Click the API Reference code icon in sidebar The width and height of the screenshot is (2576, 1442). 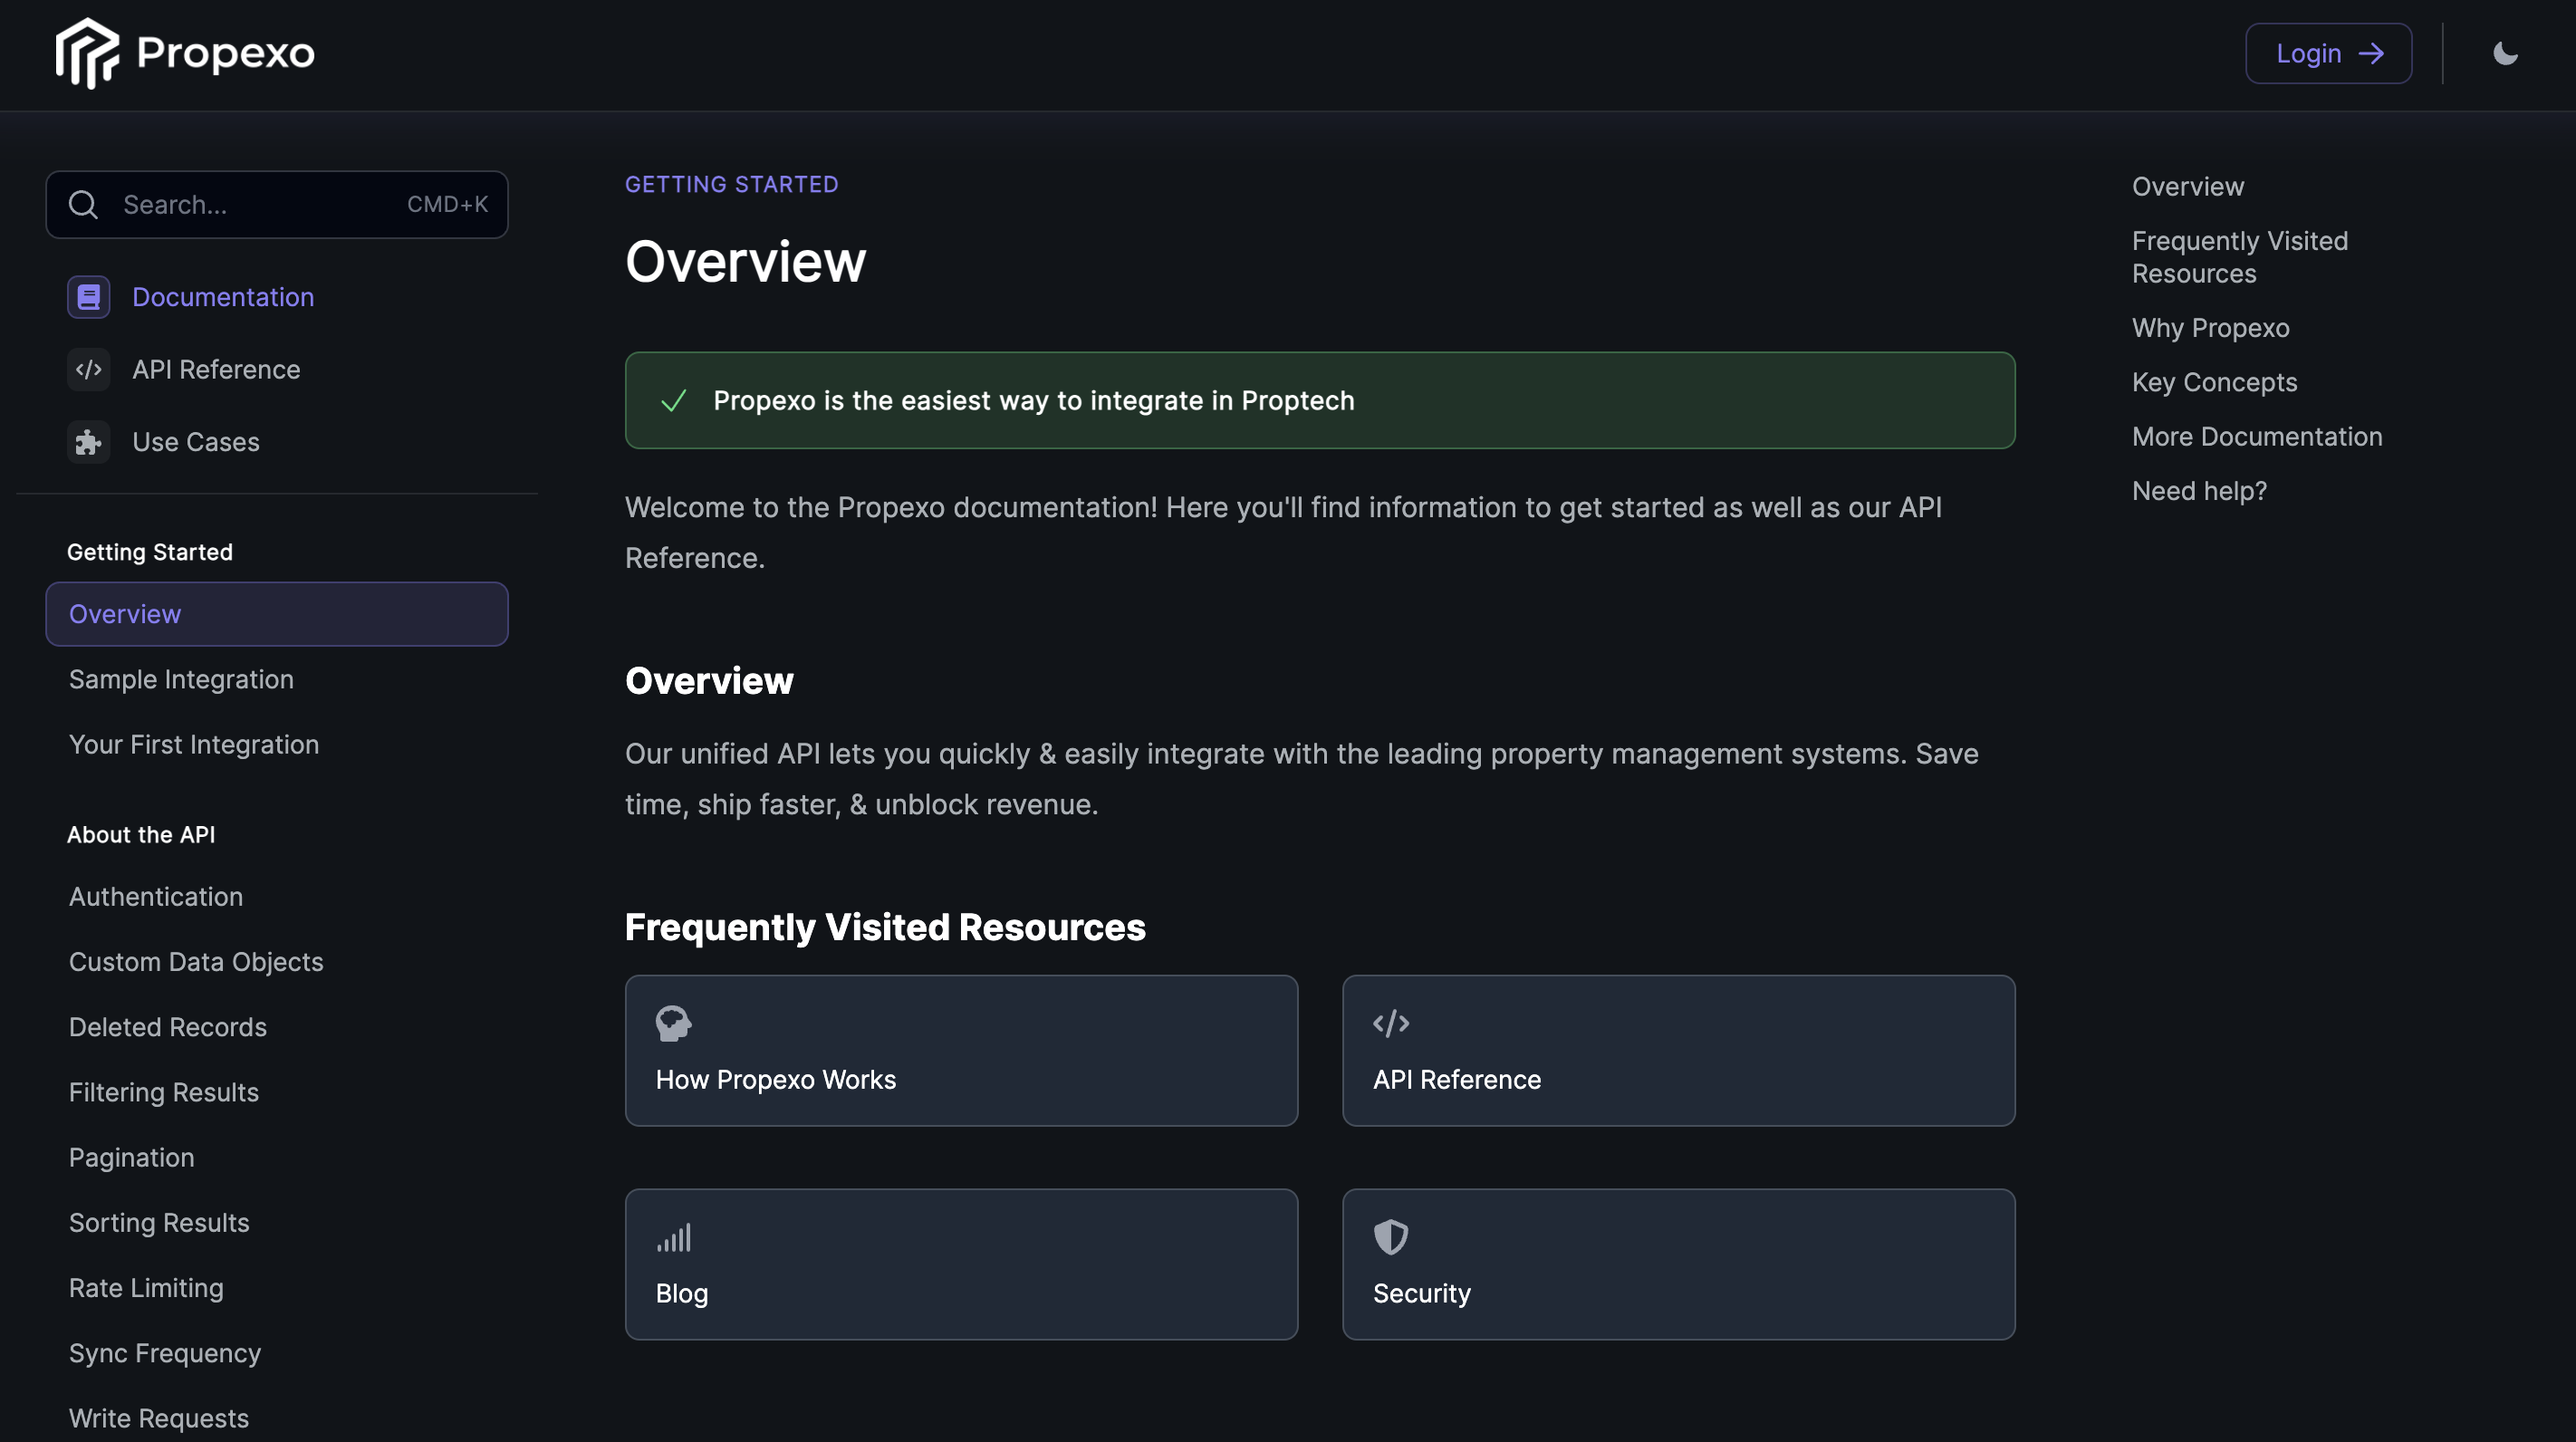coord(89,370)
